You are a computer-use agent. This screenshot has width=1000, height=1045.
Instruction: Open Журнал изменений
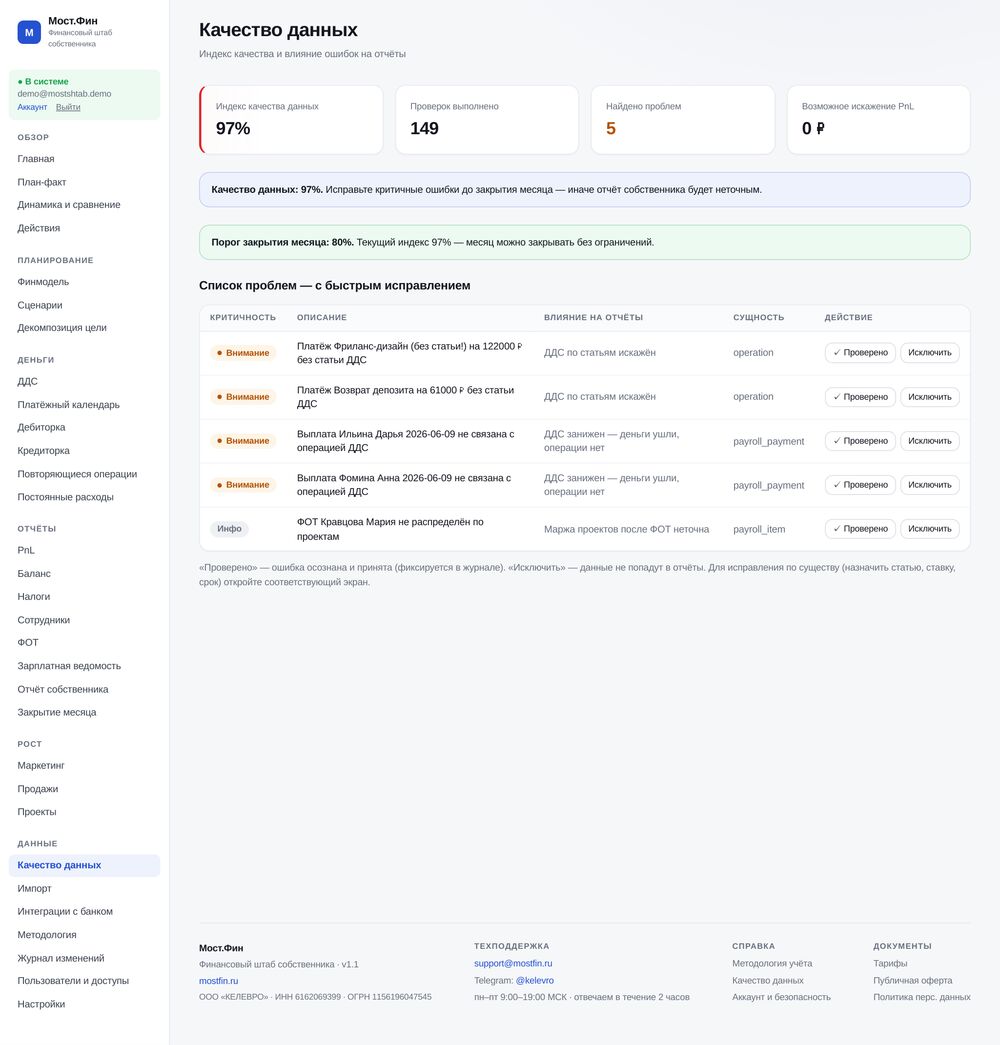[x=61, y=958]
